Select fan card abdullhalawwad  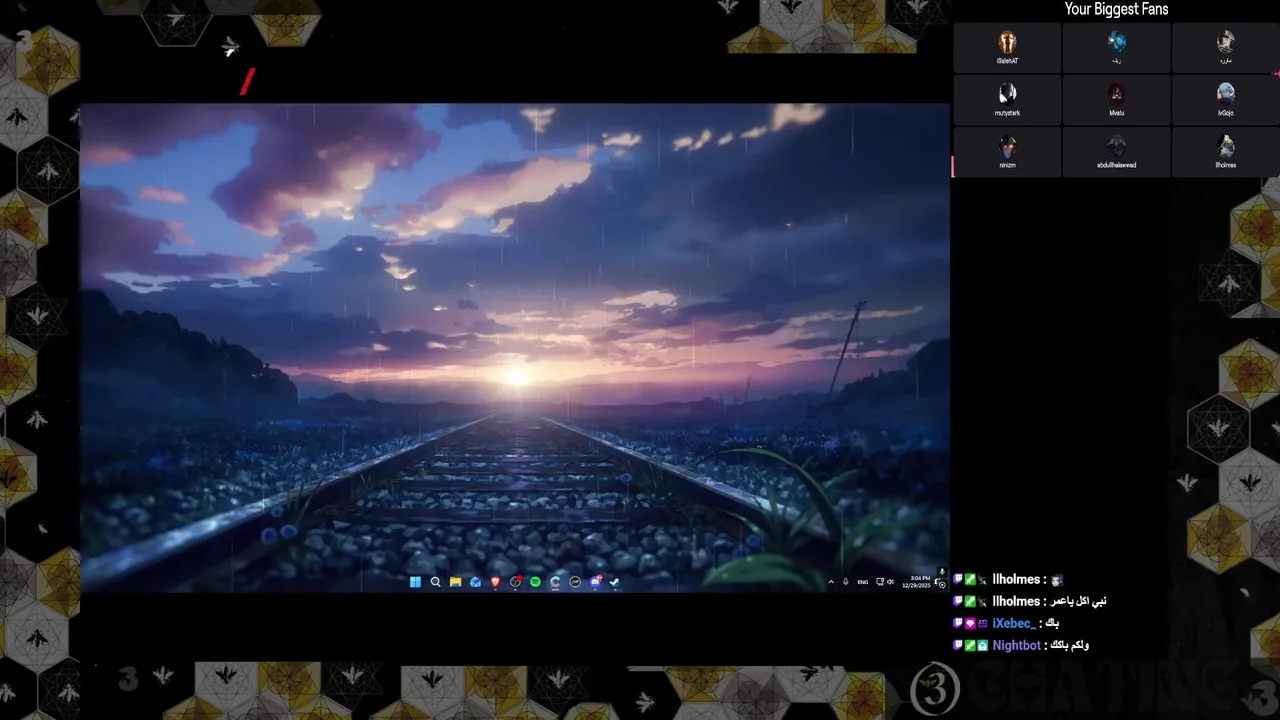pos(1116,152)
